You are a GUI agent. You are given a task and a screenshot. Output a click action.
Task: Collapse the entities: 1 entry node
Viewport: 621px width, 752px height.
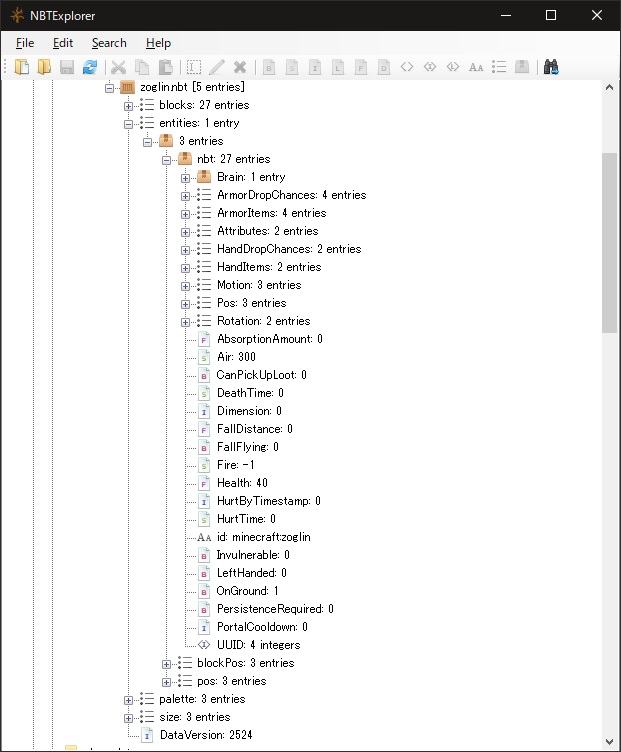click(128, 124)
